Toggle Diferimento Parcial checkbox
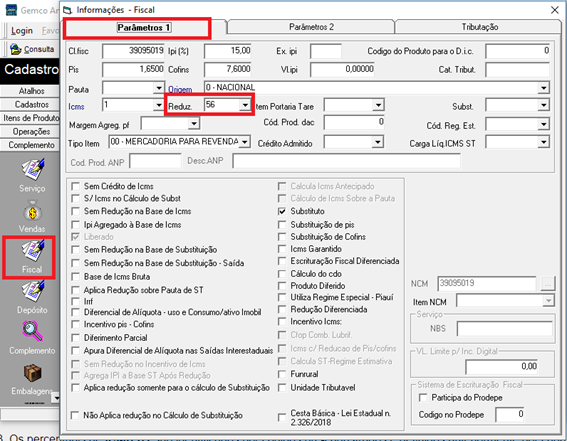Viewport: 567px width, 441px height. (x=75, y=338)
